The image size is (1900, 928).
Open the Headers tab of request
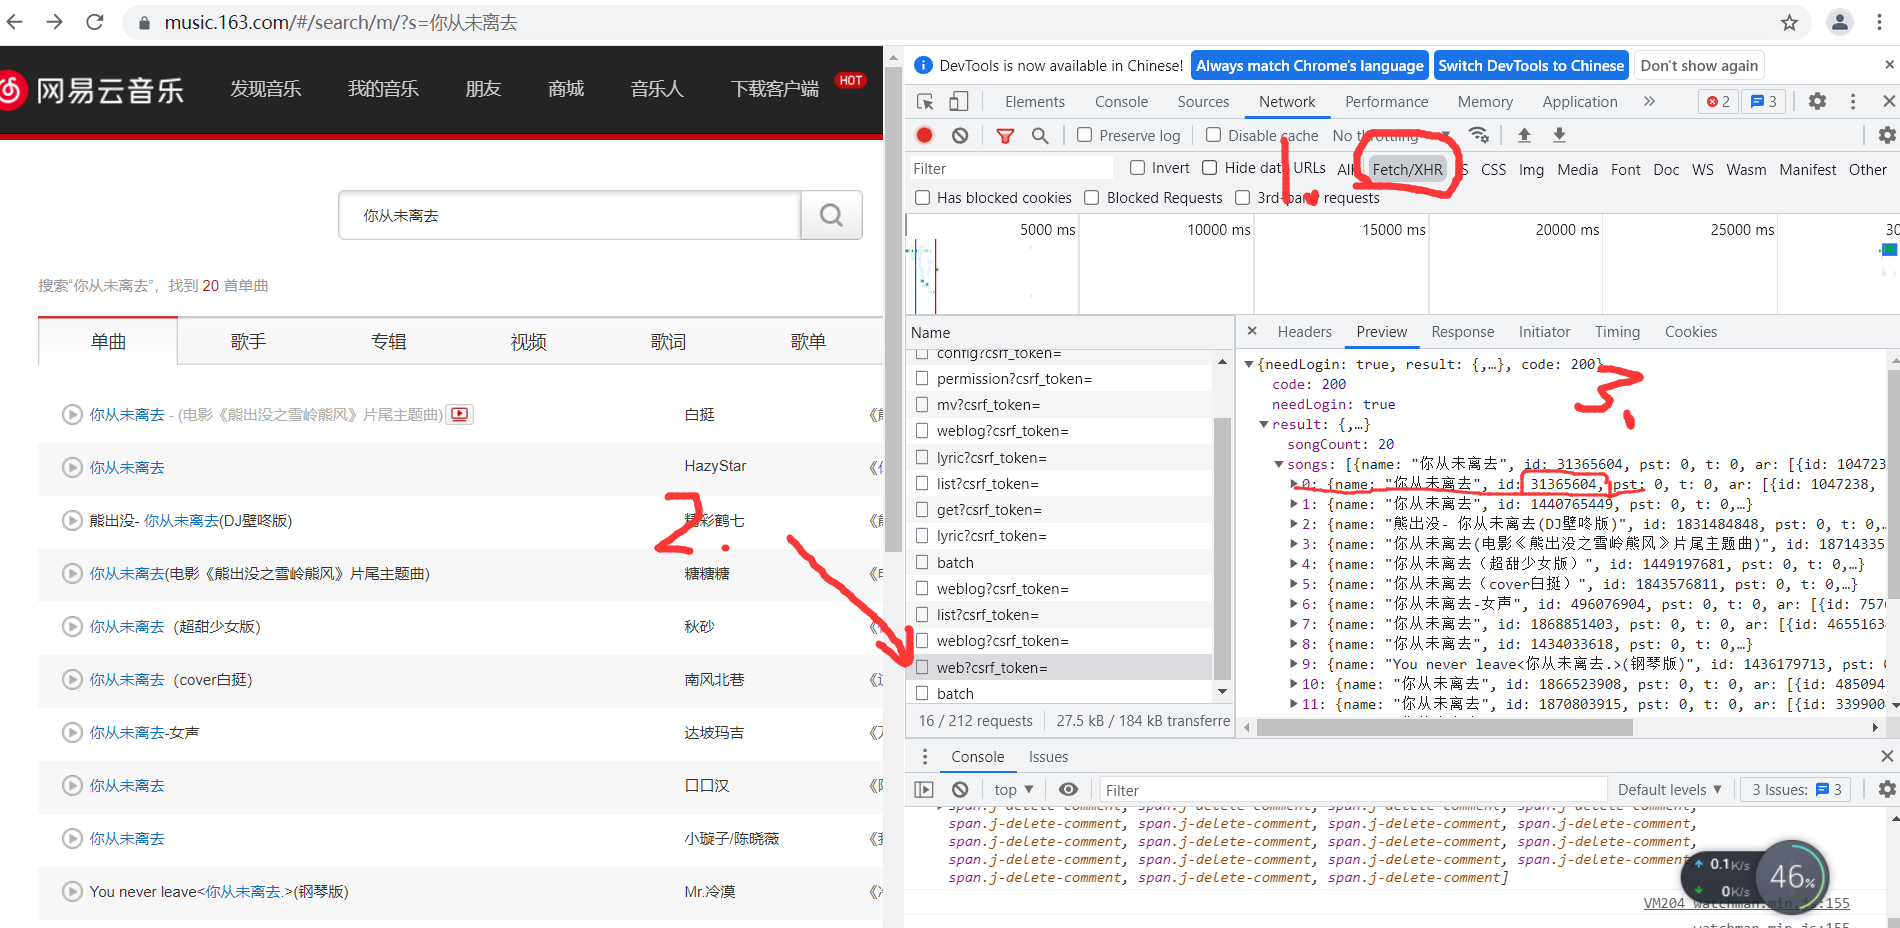[x=1304, y=331]
